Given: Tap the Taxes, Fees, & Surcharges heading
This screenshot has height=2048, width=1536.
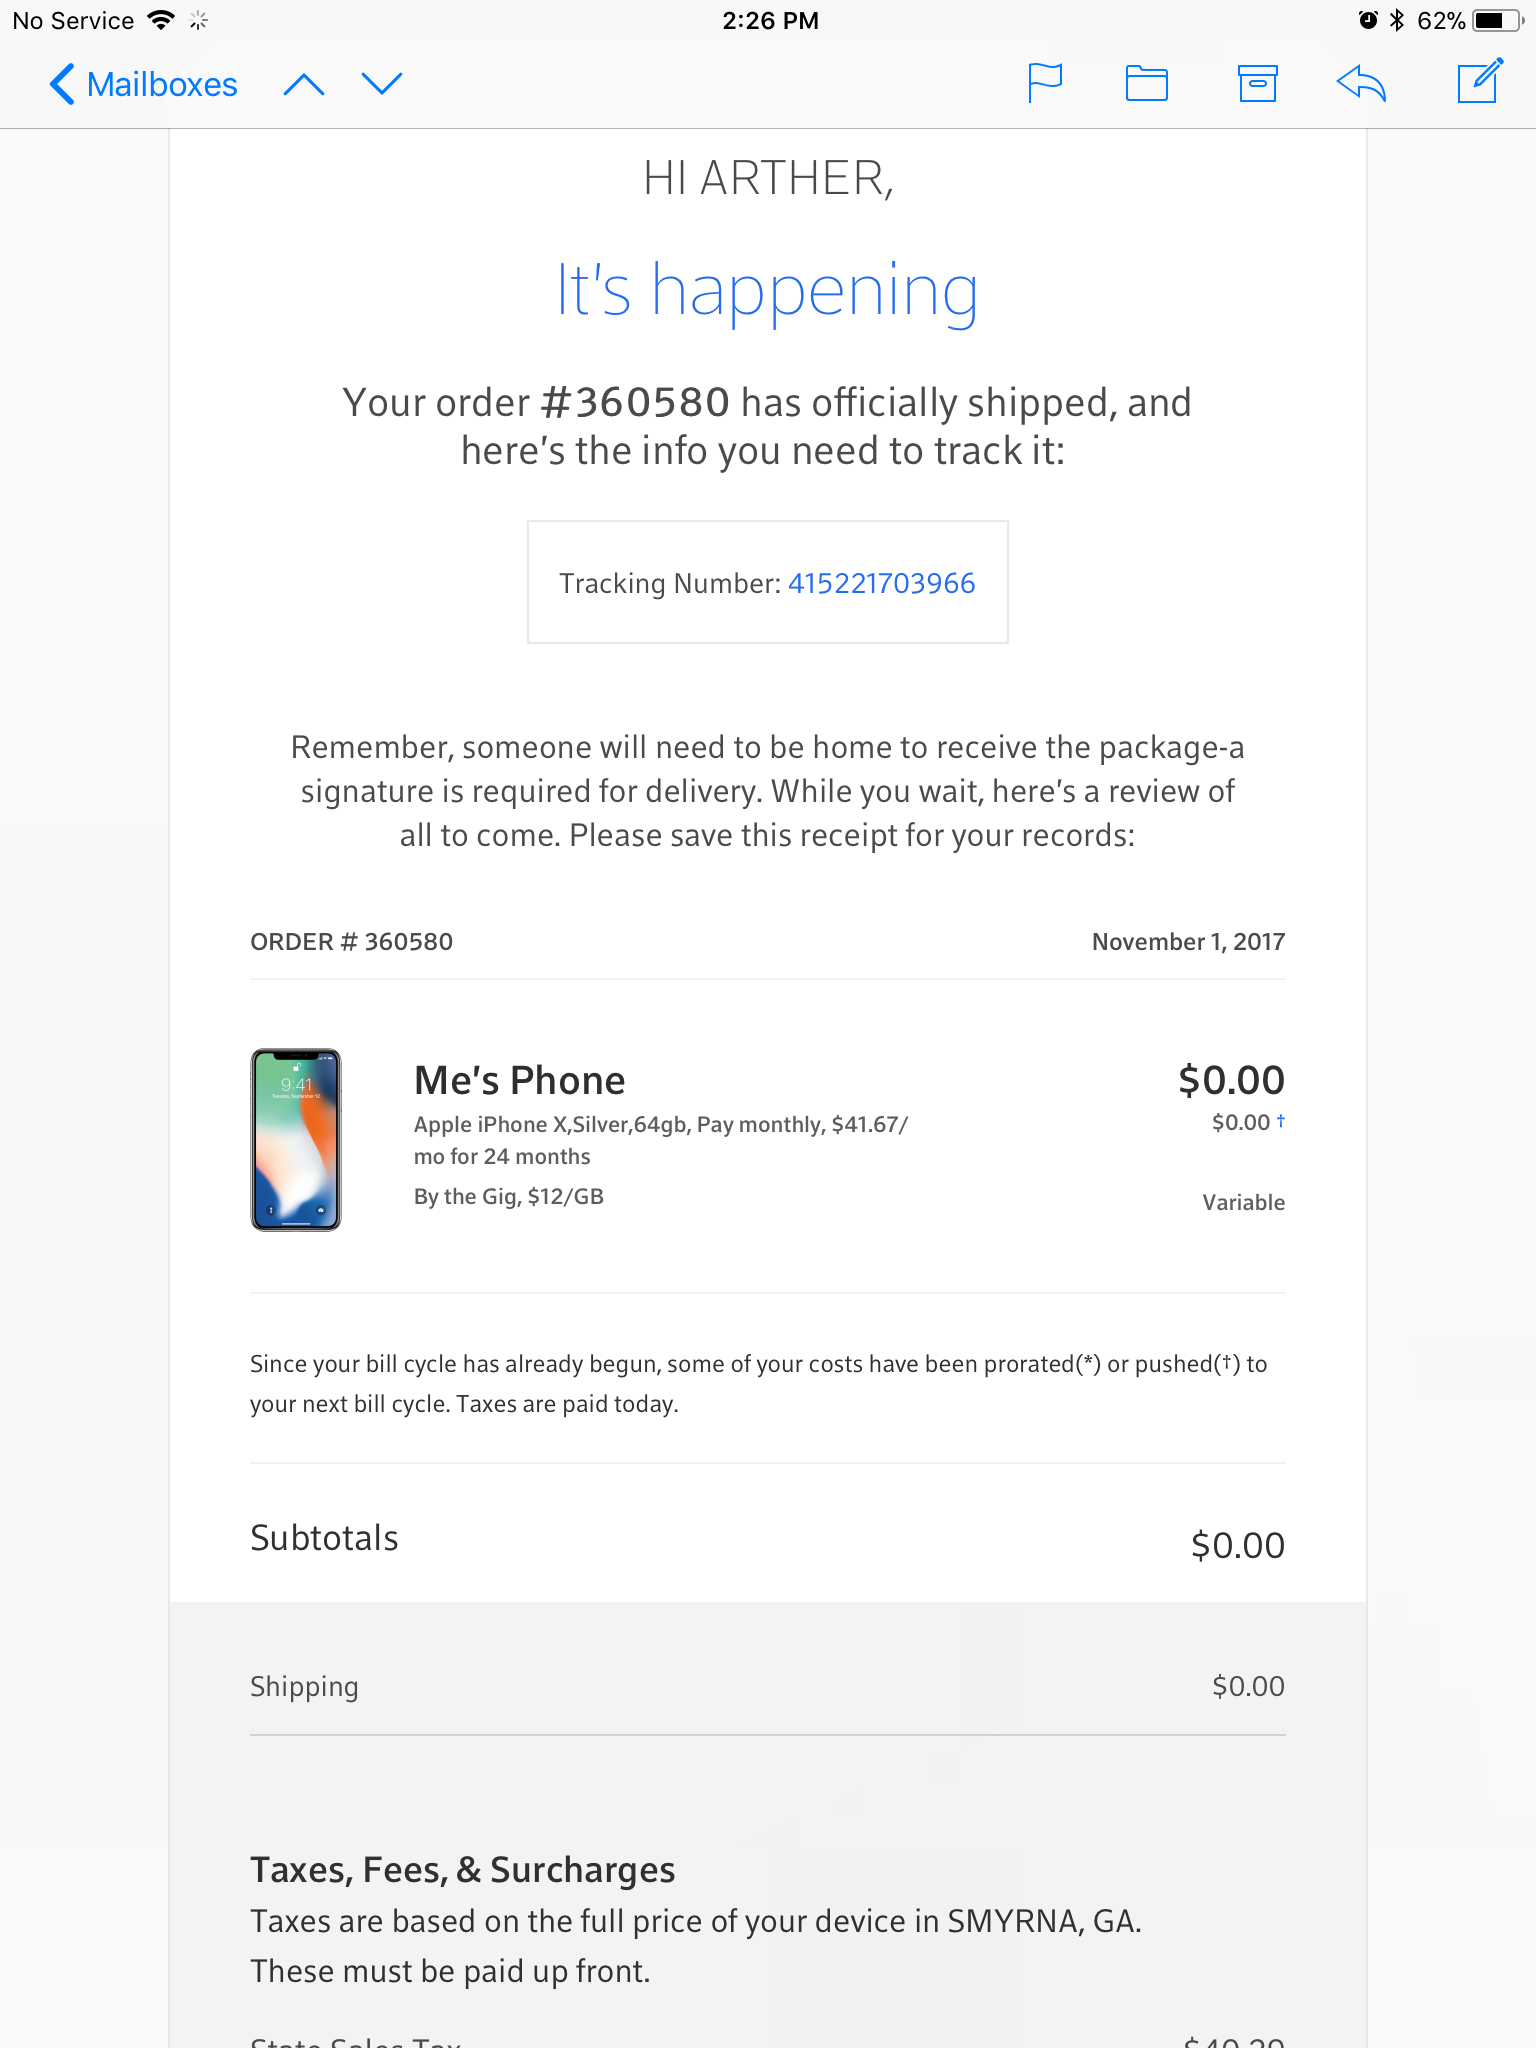Looking at the screenshot, I should (462, 1869).
